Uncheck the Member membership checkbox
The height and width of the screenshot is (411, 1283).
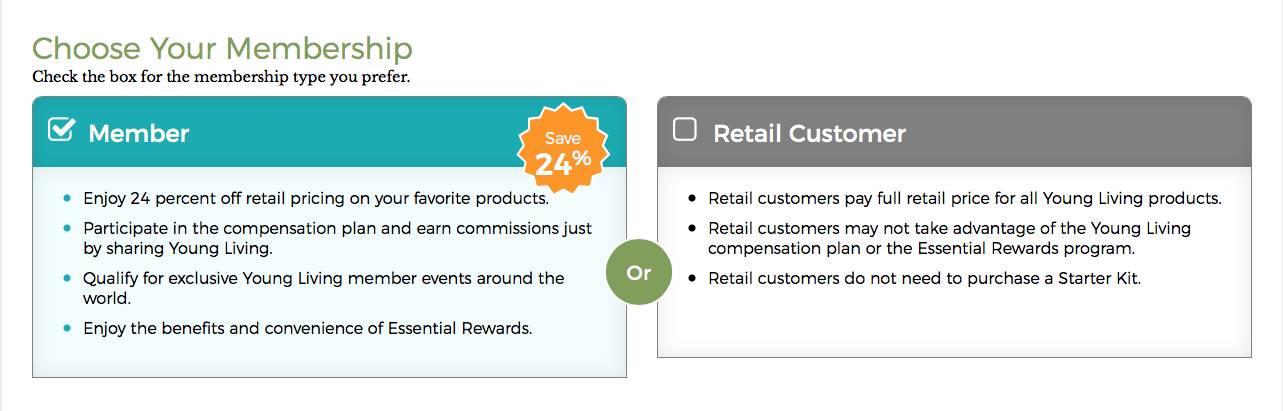62,130
